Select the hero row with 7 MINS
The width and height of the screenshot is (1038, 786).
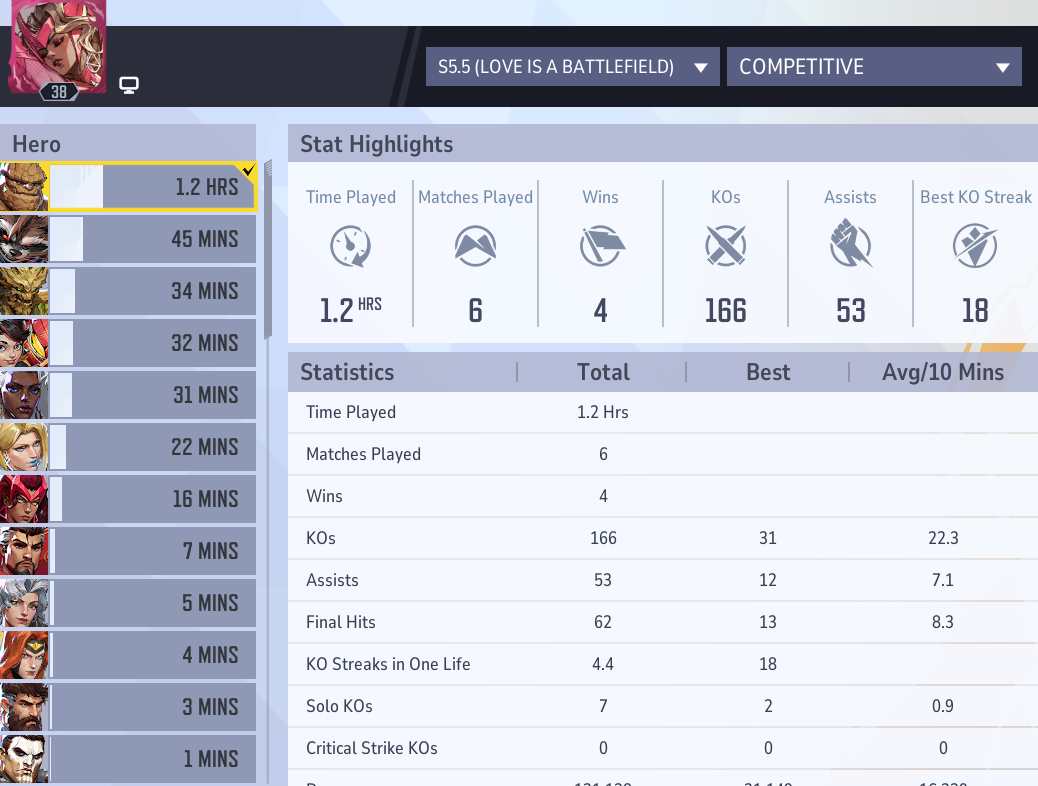(x=128, y=551)
